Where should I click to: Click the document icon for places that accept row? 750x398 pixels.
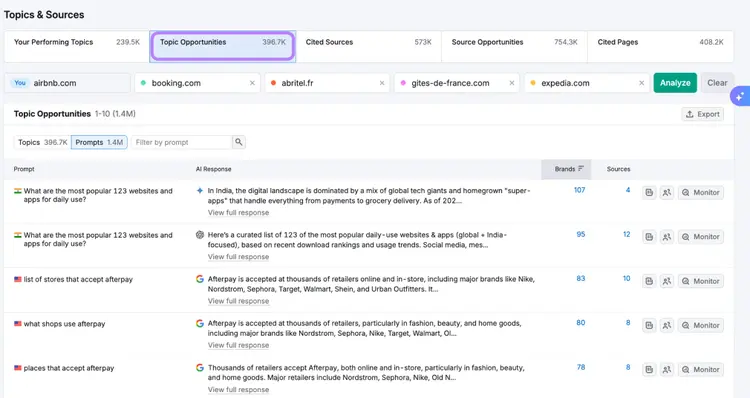(649, 369)
